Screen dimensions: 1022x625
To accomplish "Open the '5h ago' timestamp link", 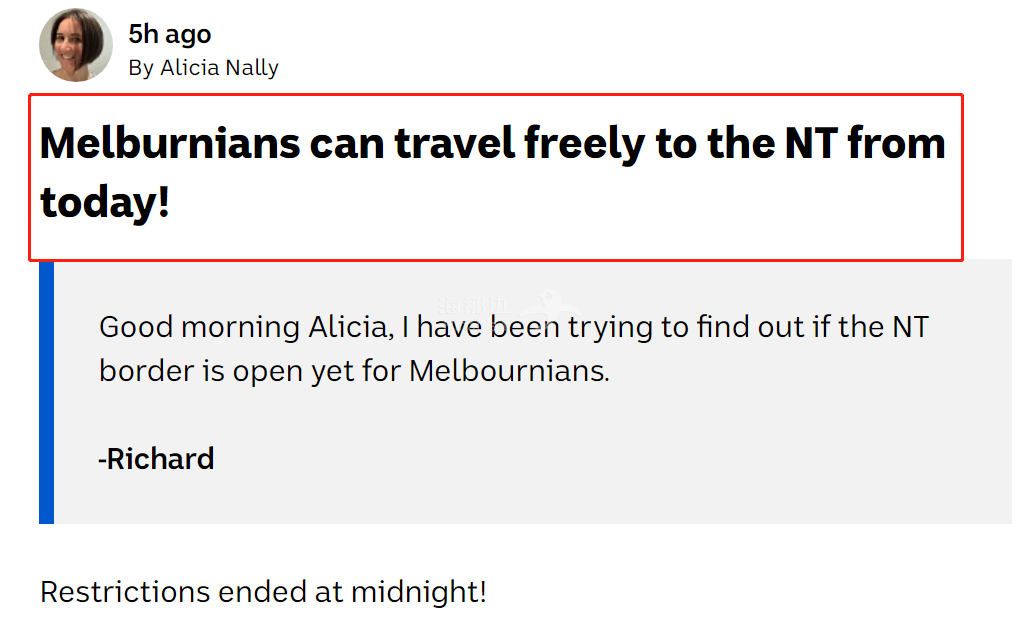I will tap(169, 35).
